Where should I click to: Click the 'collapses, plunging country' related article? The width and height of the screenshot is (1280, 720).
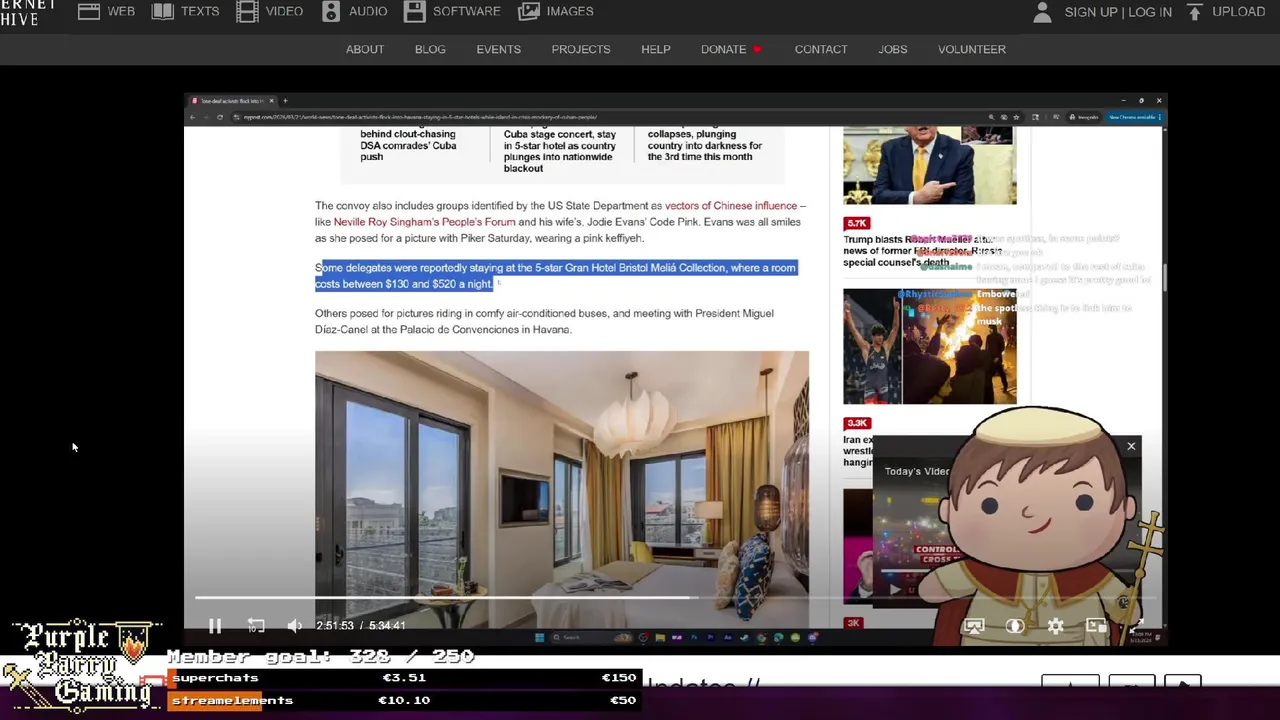[x=705, y=145]
